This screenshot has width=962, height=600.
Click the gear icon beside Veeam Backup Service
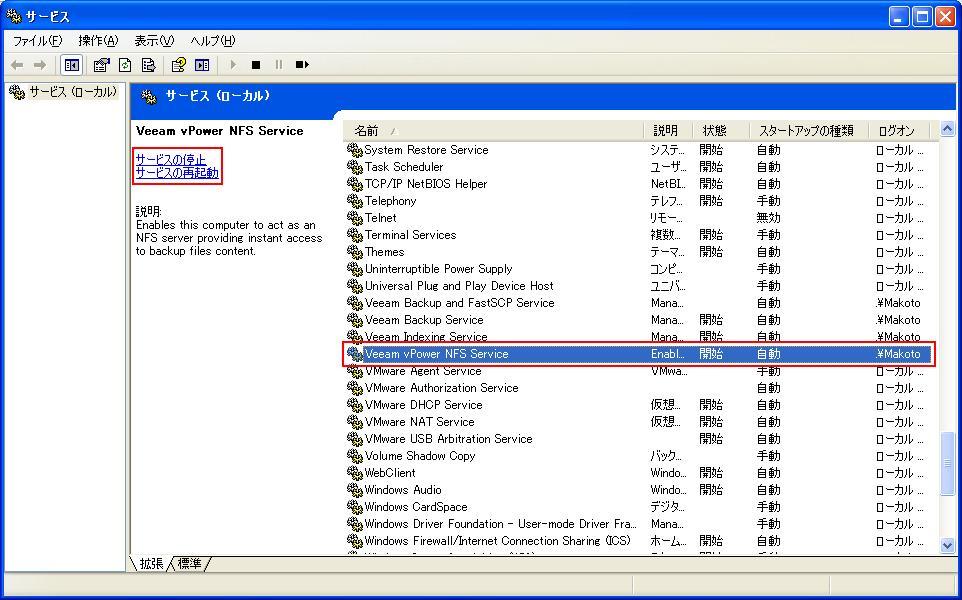coord(355,320)
